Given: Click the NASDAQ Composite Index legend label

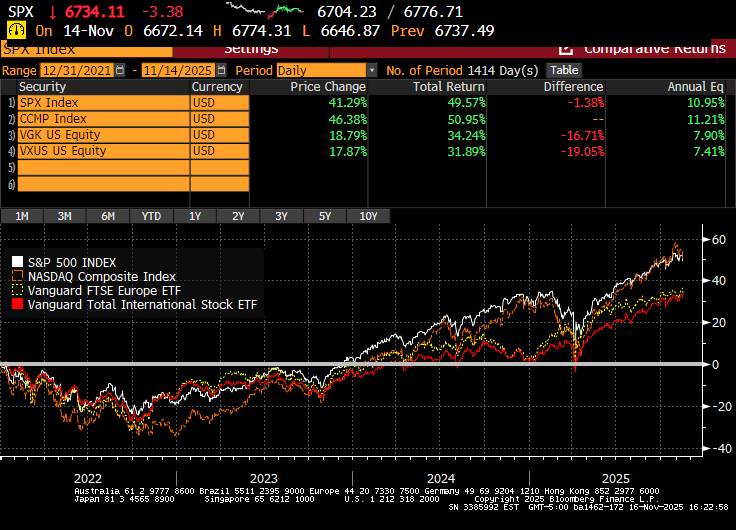Looking at the screenshot, I should (102, 277).
